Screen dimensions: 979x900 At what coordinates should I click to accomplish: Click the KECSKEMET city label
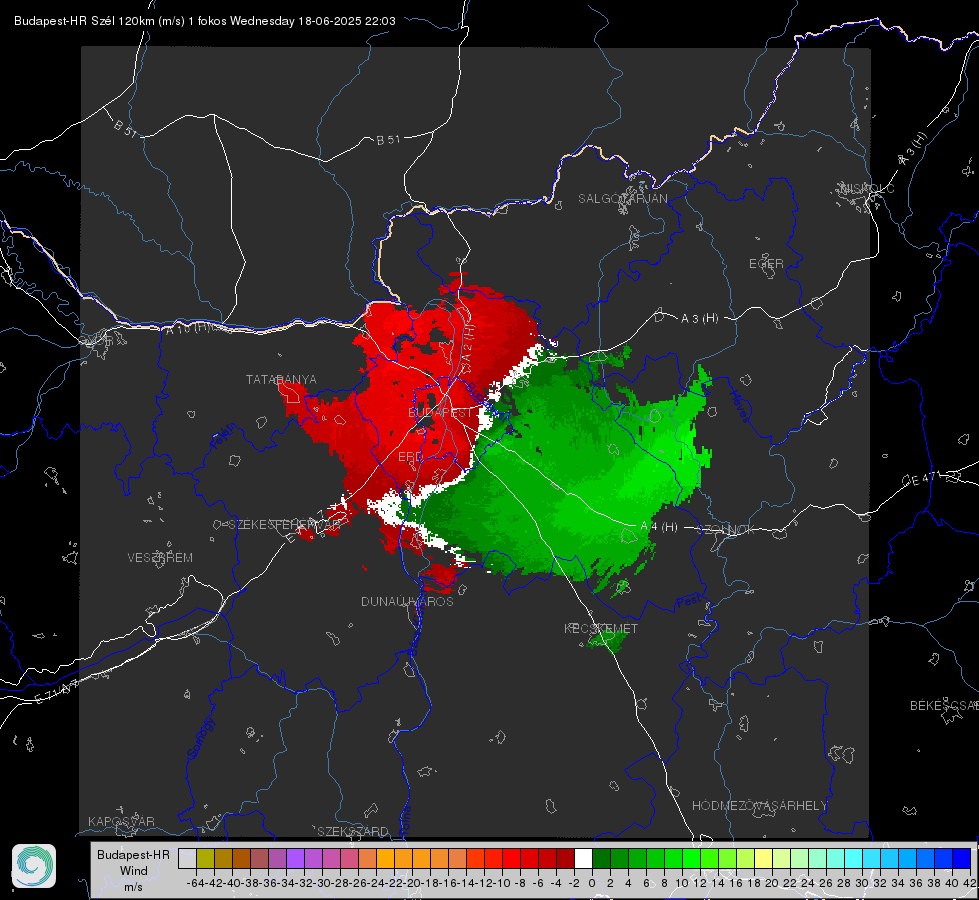(601, 628)
